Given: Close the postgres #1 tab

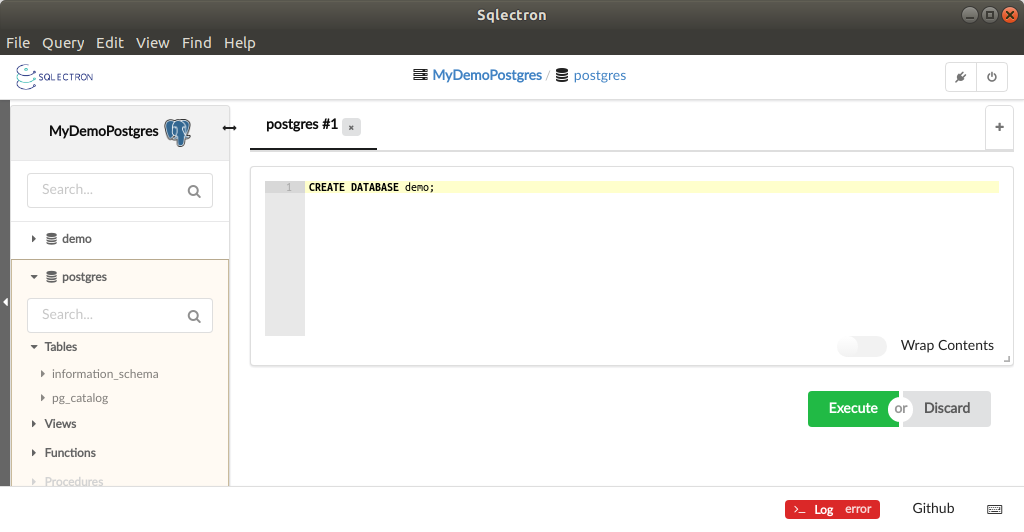Looking at the screenshot, I should [x=351, y=127].
